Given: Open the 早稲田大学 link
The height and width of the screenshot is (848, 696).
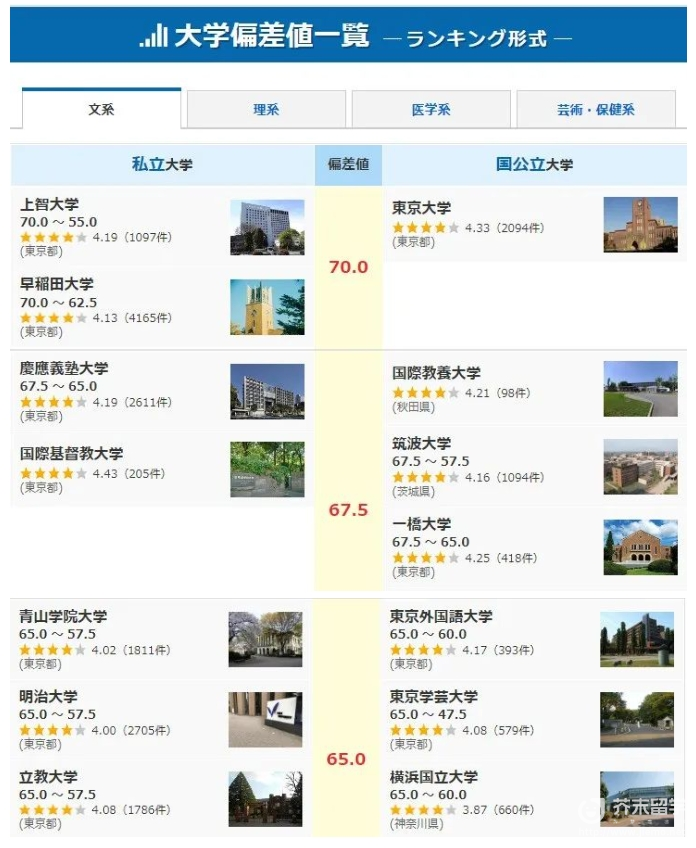Looking at the screenshot, I should point(57,284).
